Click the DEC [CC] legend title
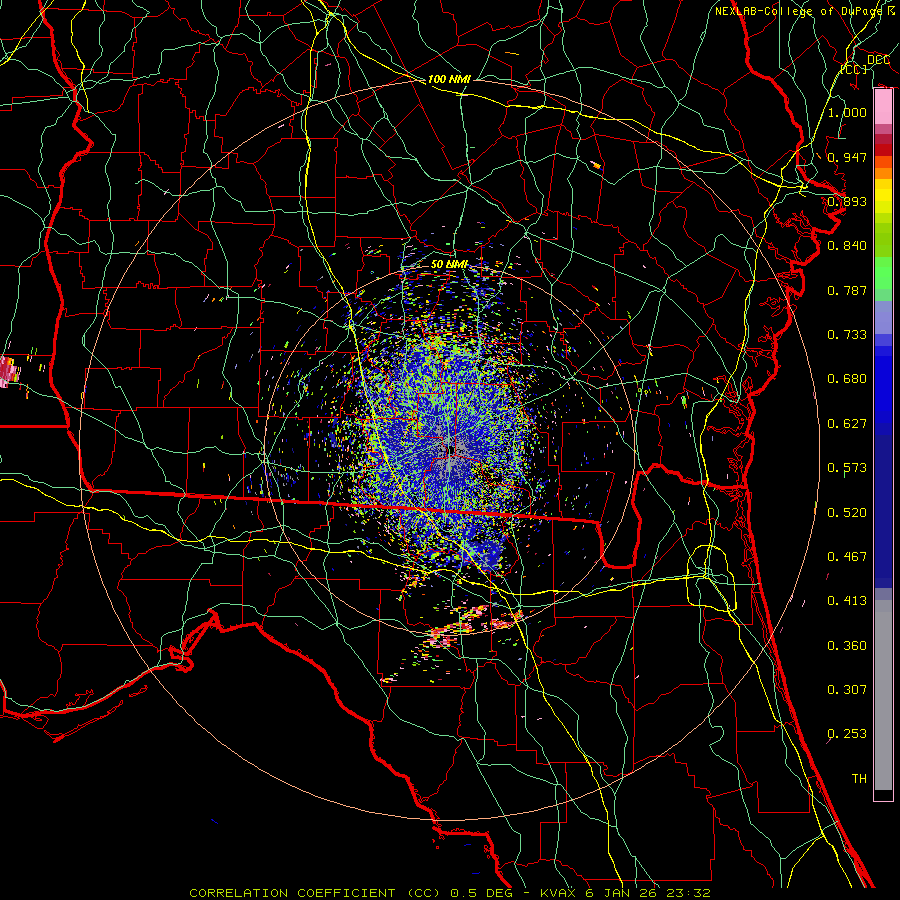 pos(866,64)
